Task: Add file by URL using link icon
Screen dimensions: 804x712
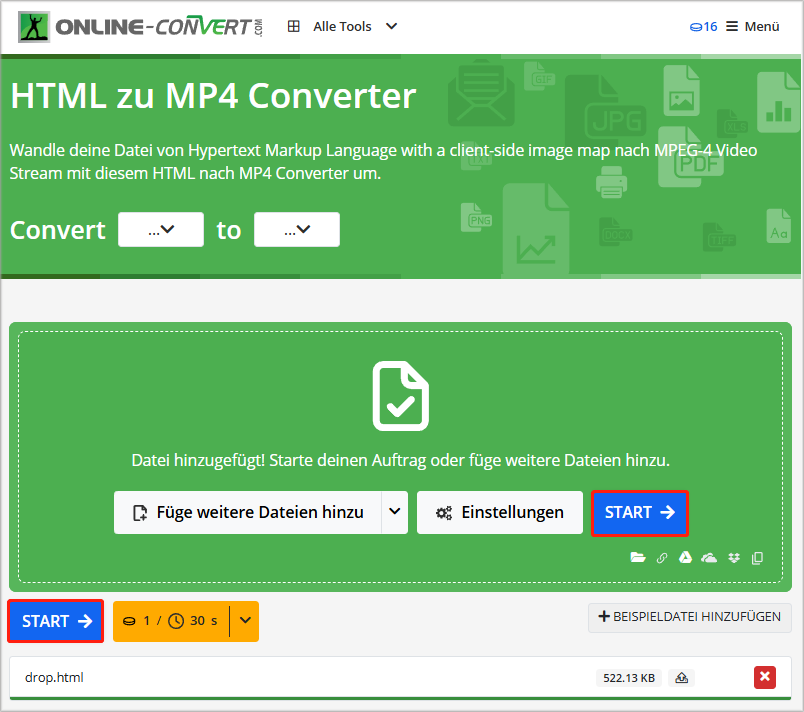Action: tap(662, 558)
